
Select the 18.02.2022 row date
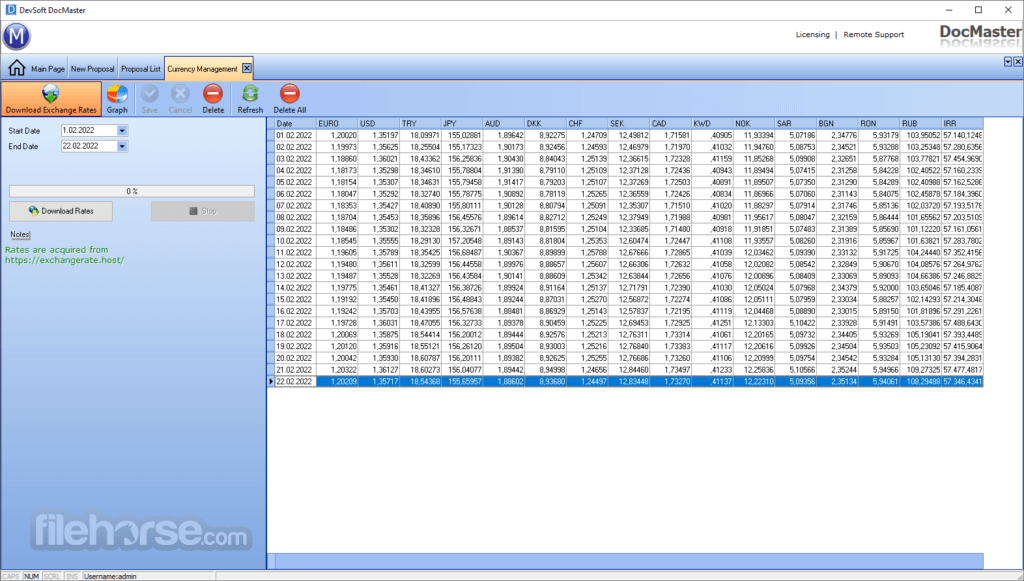point(295,335)
